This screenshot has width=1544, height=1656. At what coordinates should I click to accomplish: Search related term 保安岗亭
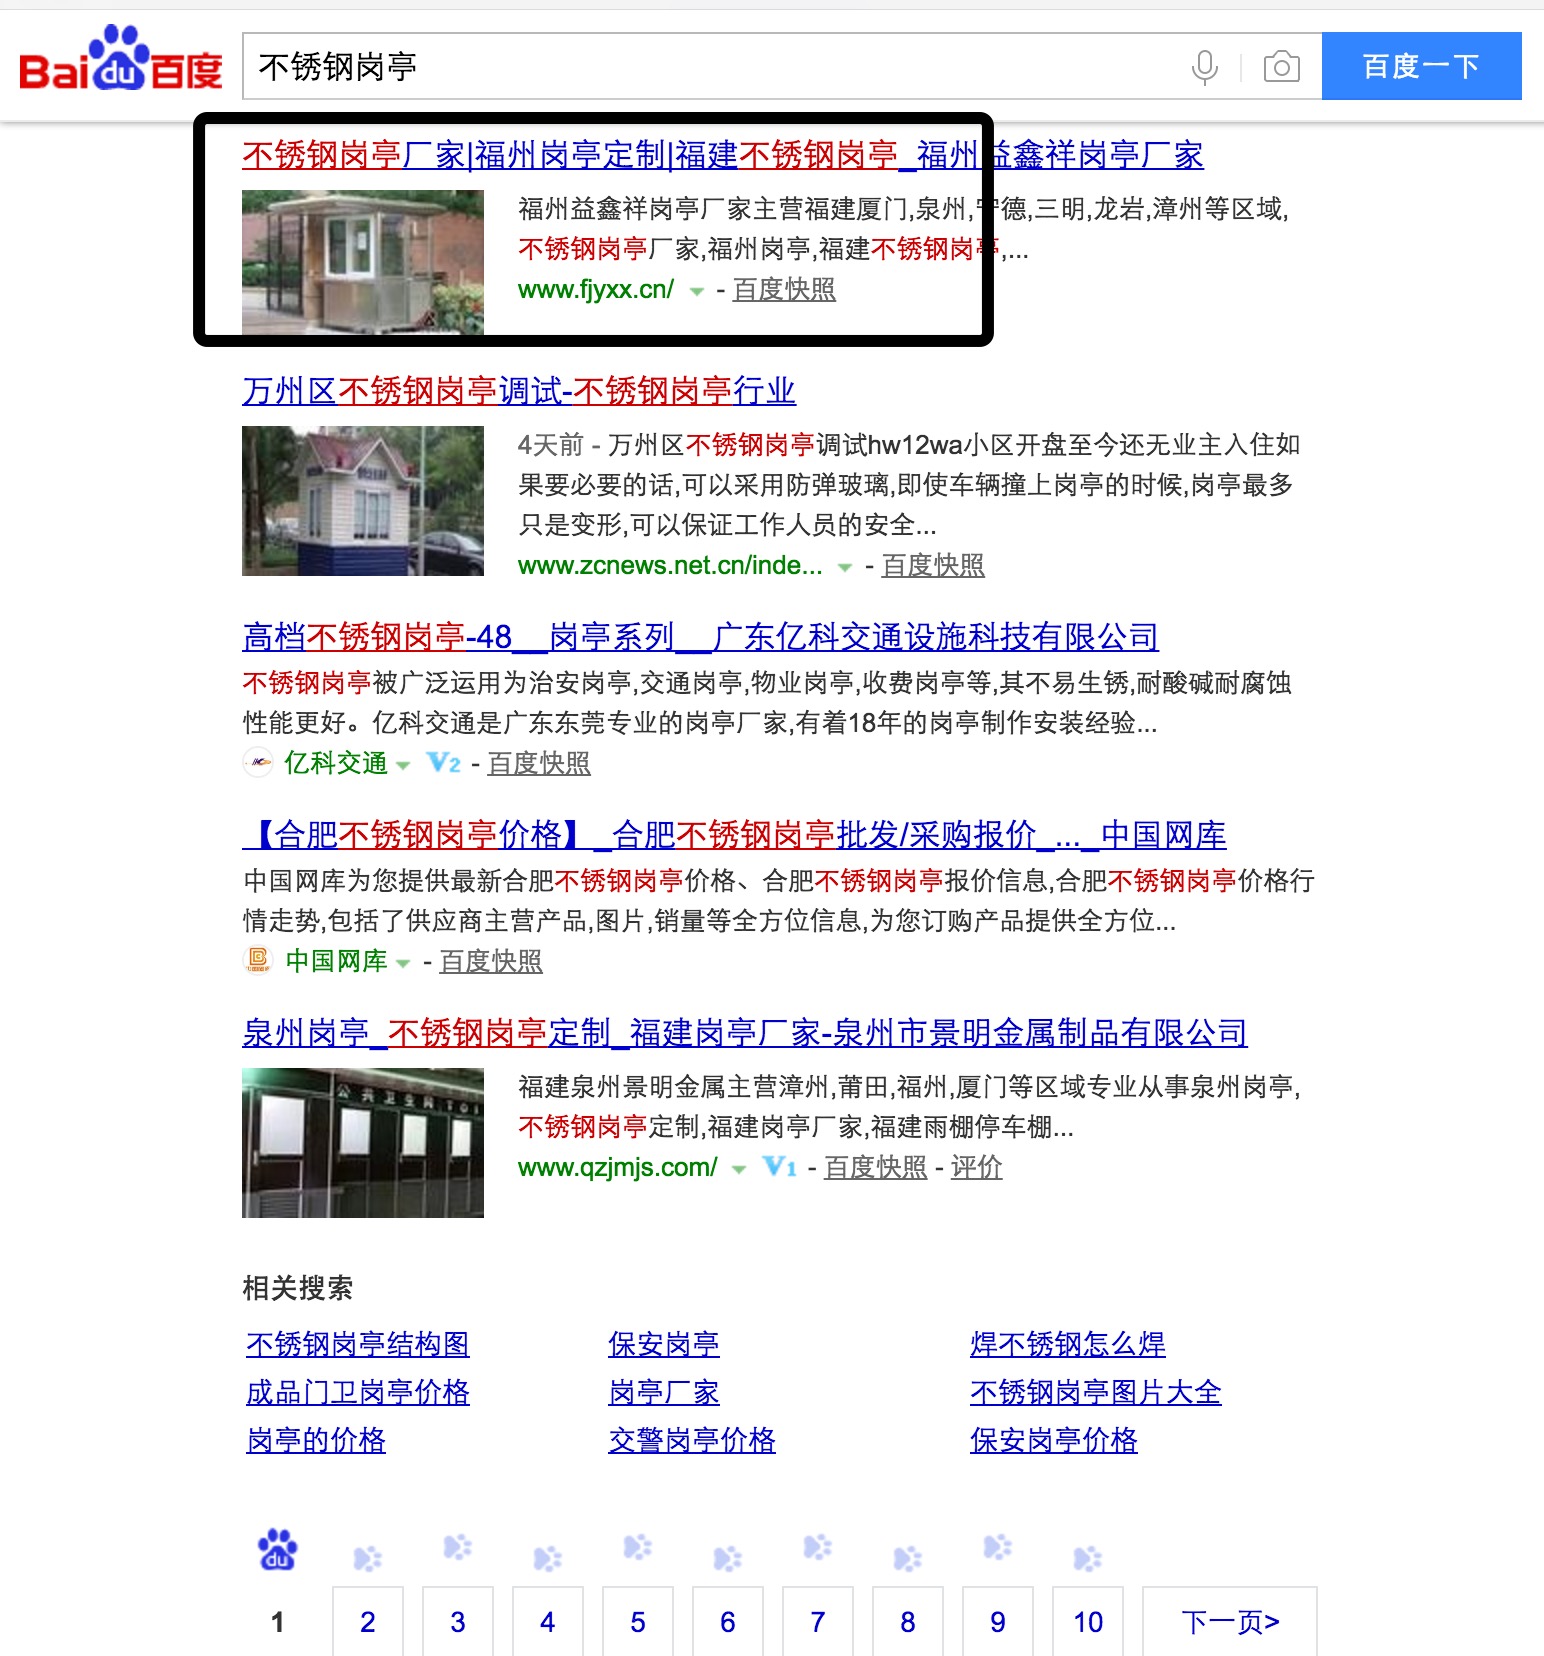(664, 1345)
